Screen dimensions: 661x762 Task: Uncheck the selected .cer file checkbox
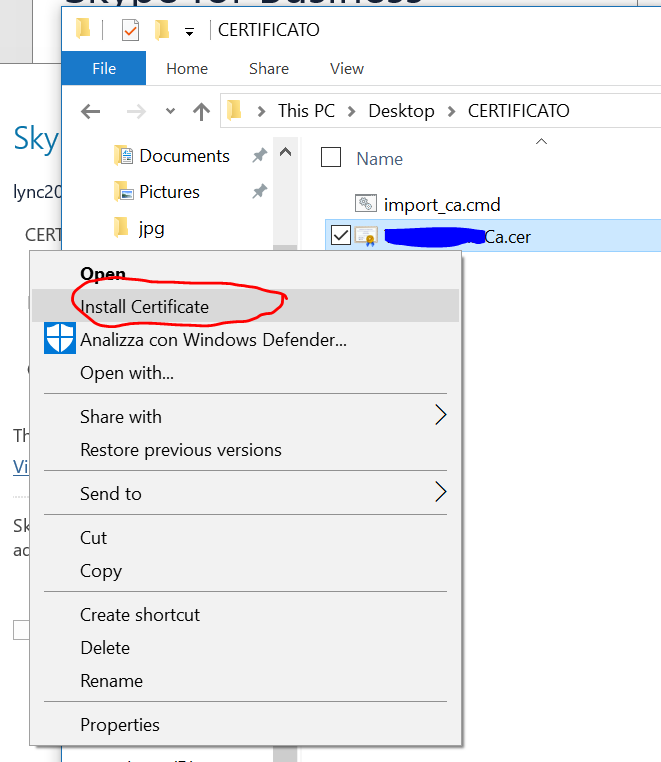point(340,236)
